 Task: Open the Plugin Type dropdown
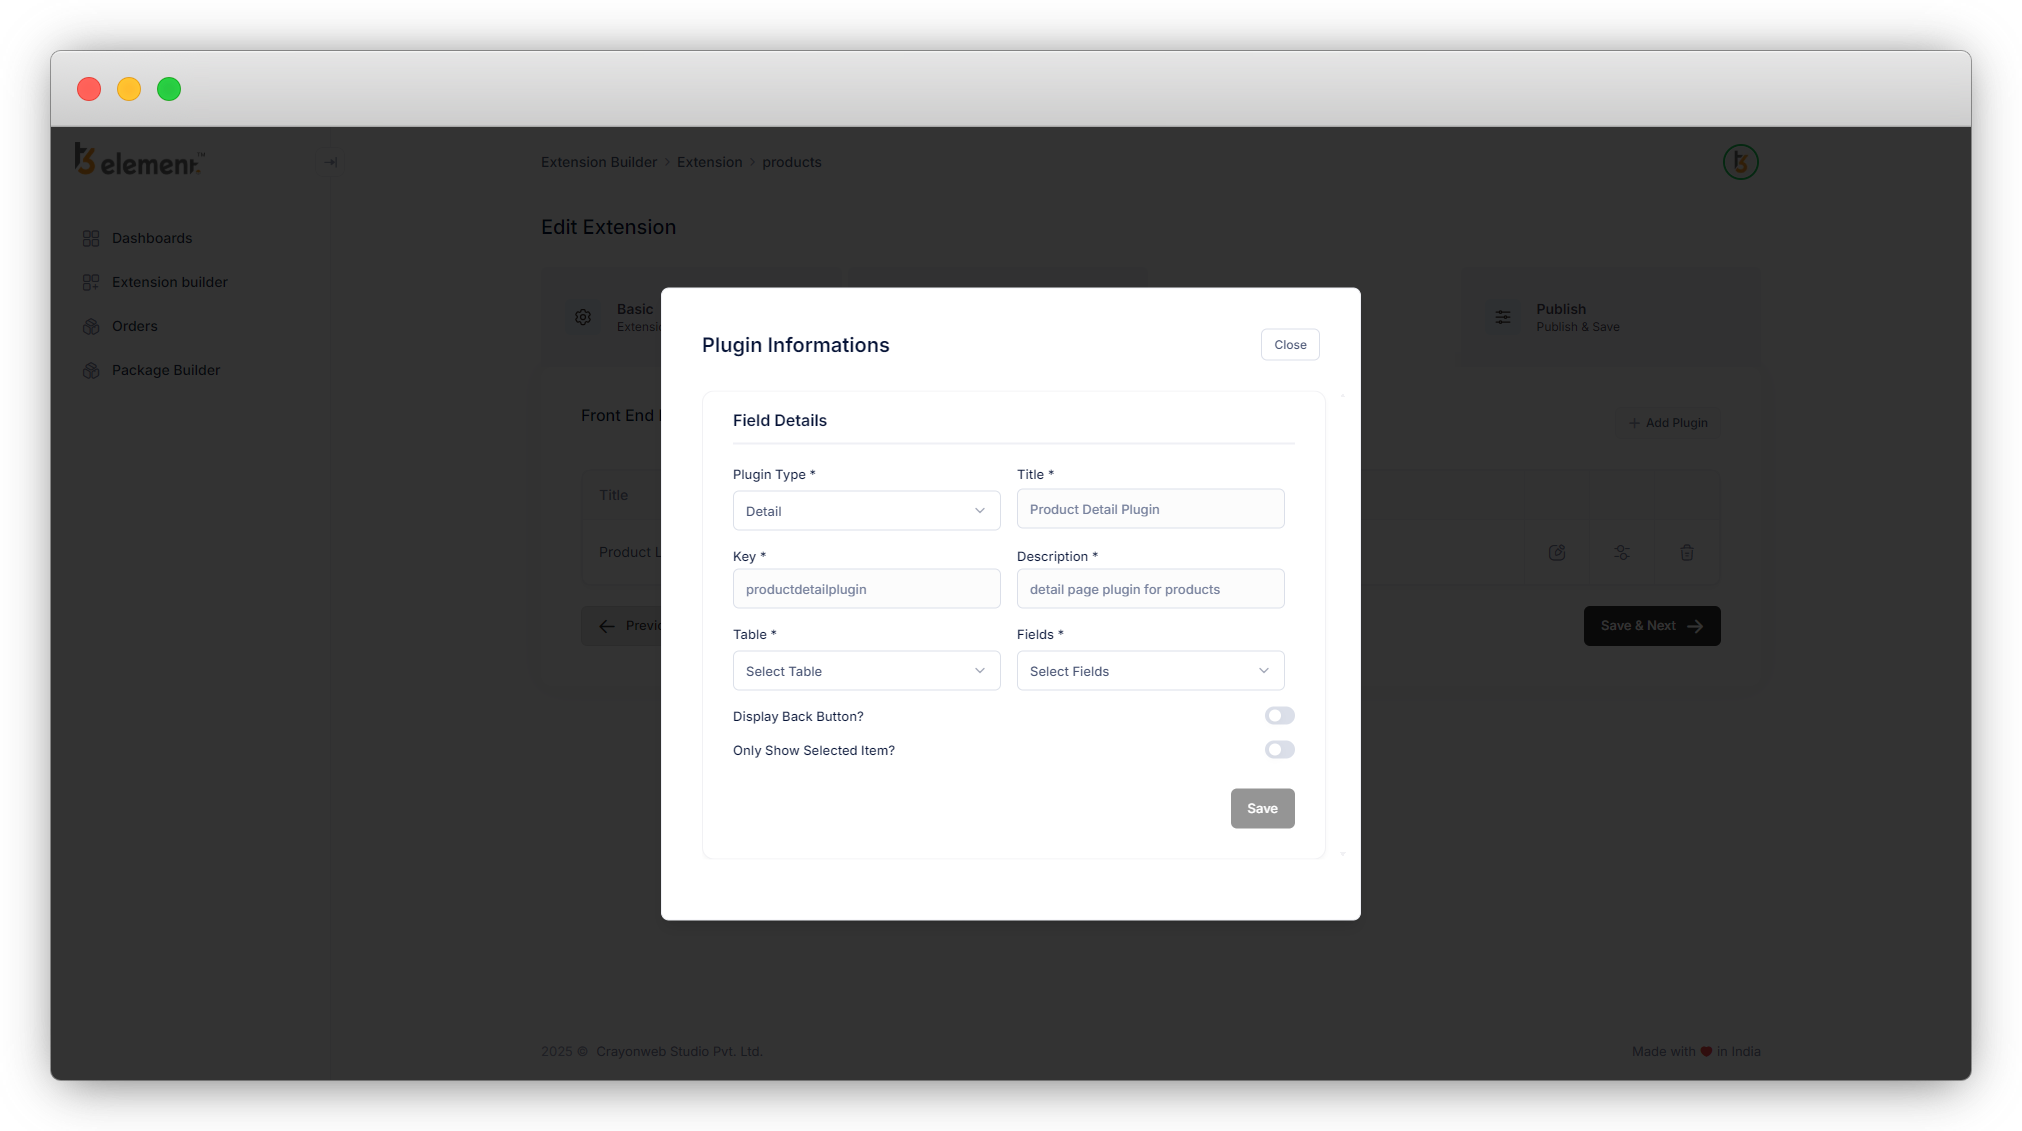click(866, 511)
